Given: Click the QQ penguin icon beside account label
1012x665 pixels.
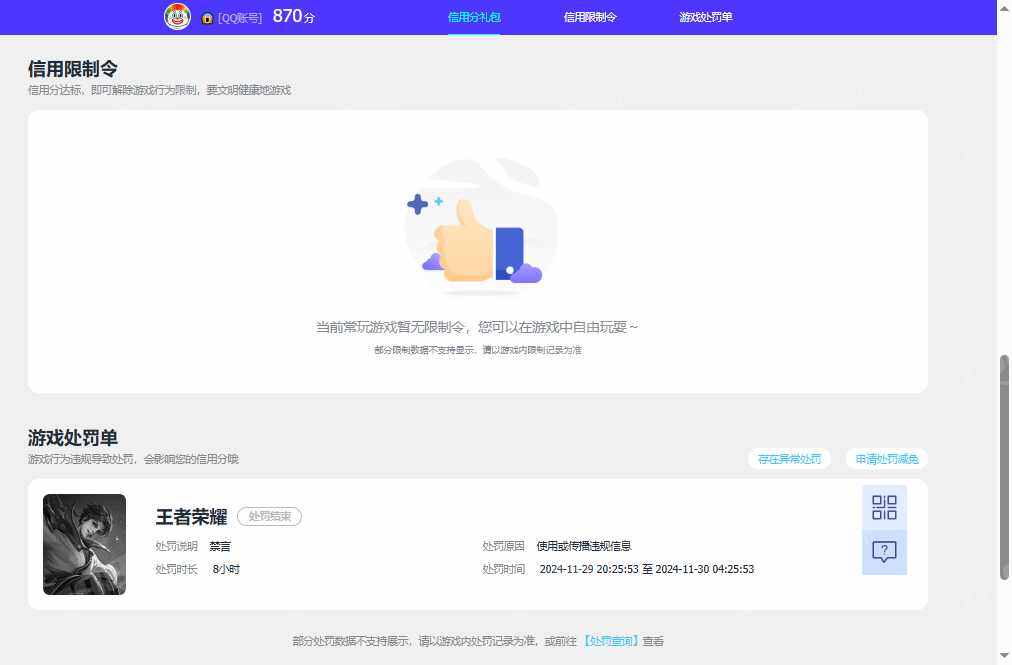Looking at the screenshot, I should 207,18.
